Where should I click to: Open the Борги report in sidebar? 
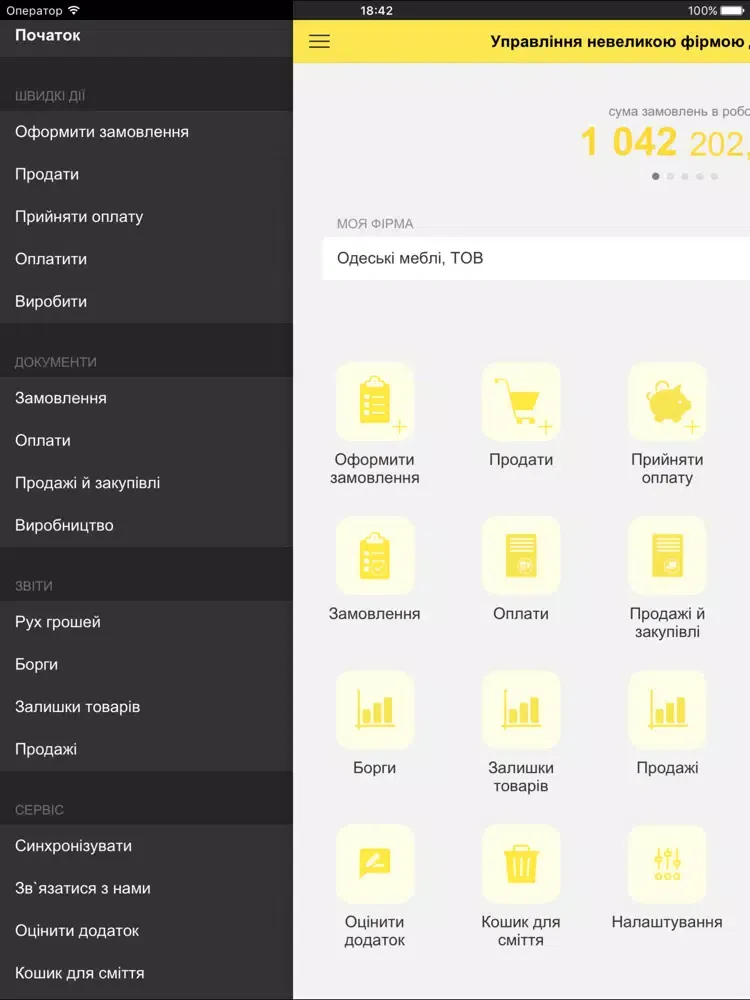[x=146, y=665]
